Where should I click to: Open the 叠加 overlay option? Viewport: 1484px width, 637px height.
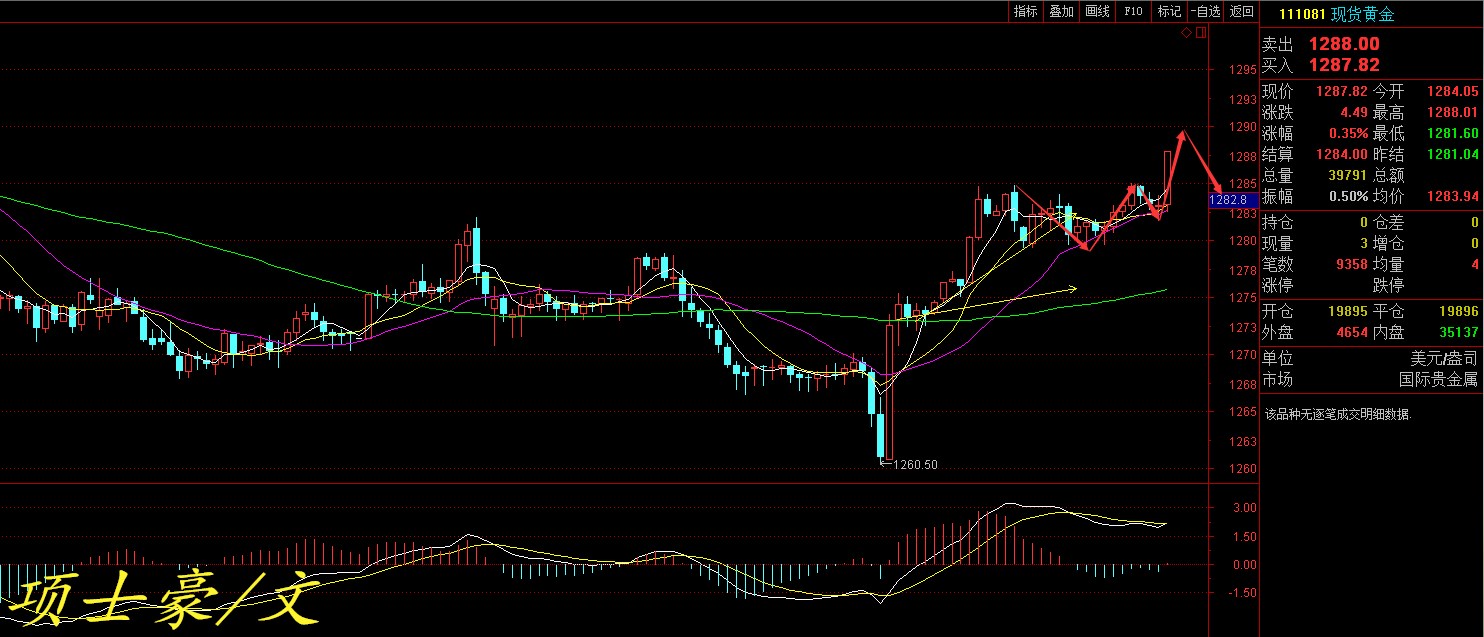coord(1061,12)
